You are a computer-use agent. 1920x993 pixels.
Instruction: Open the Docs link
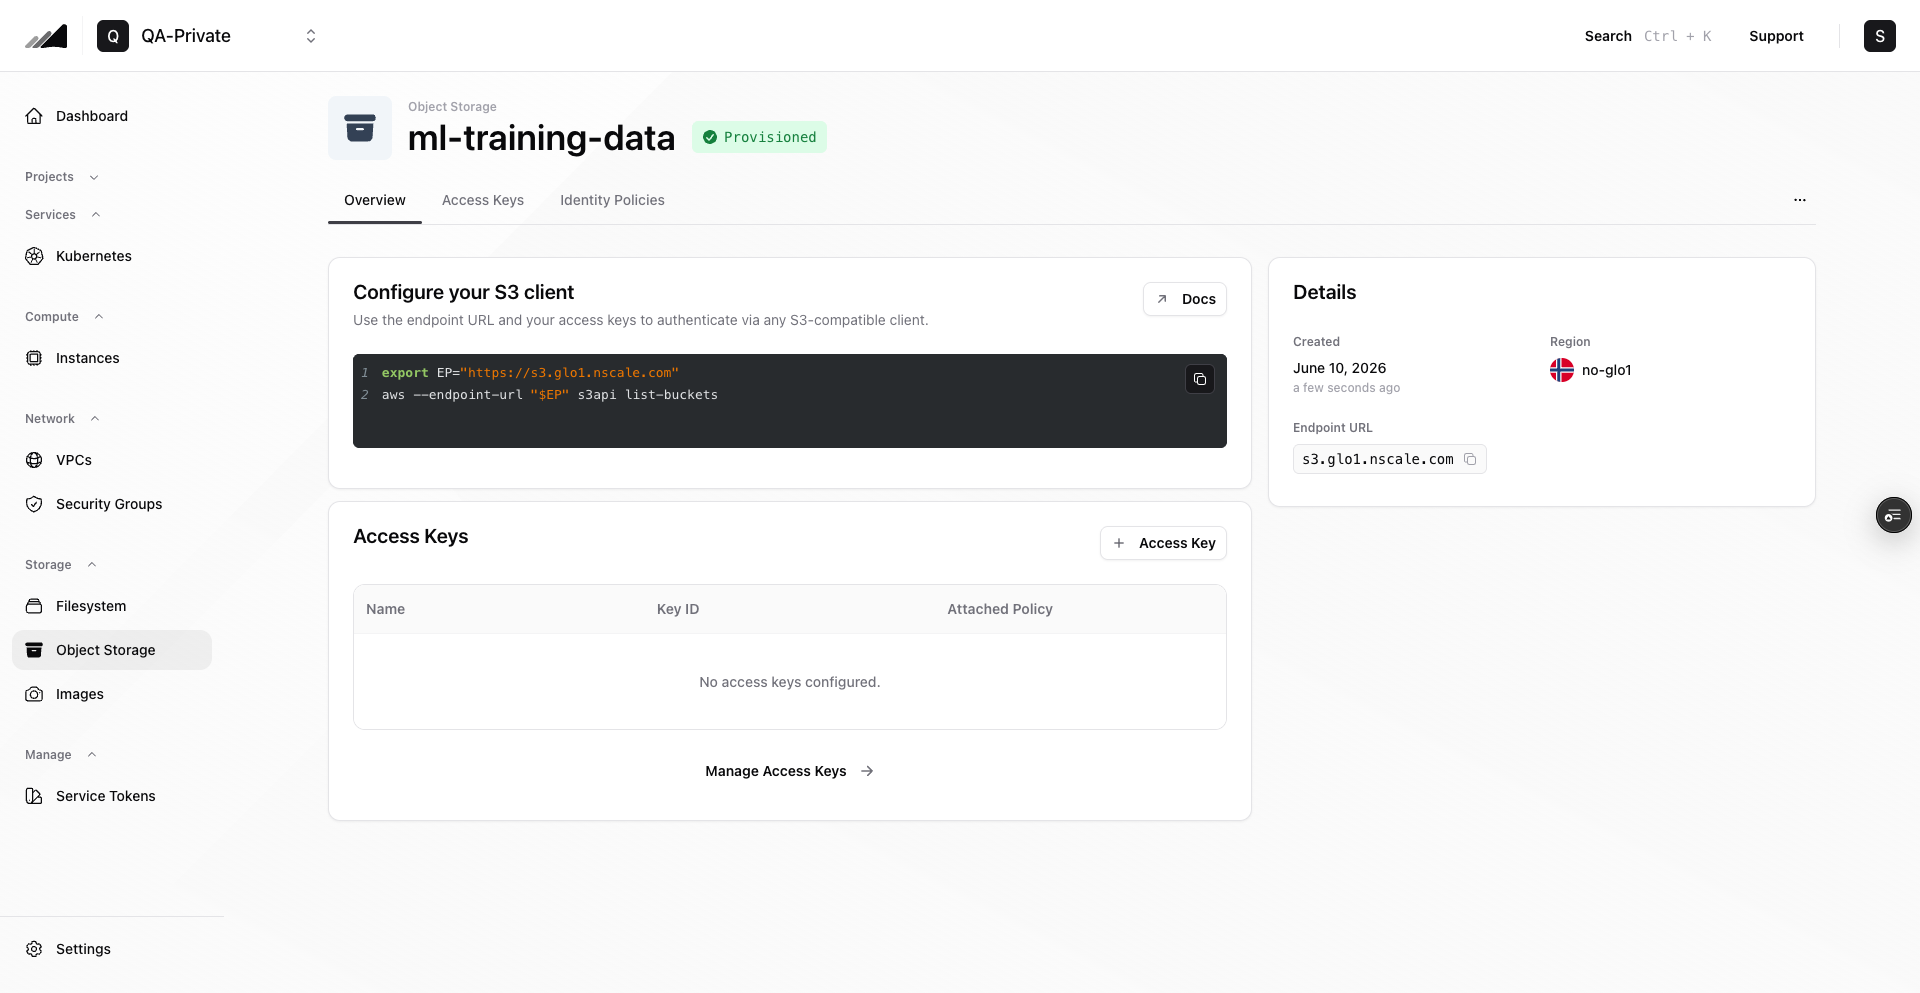pyautogui.click(x=1185, y=299)
